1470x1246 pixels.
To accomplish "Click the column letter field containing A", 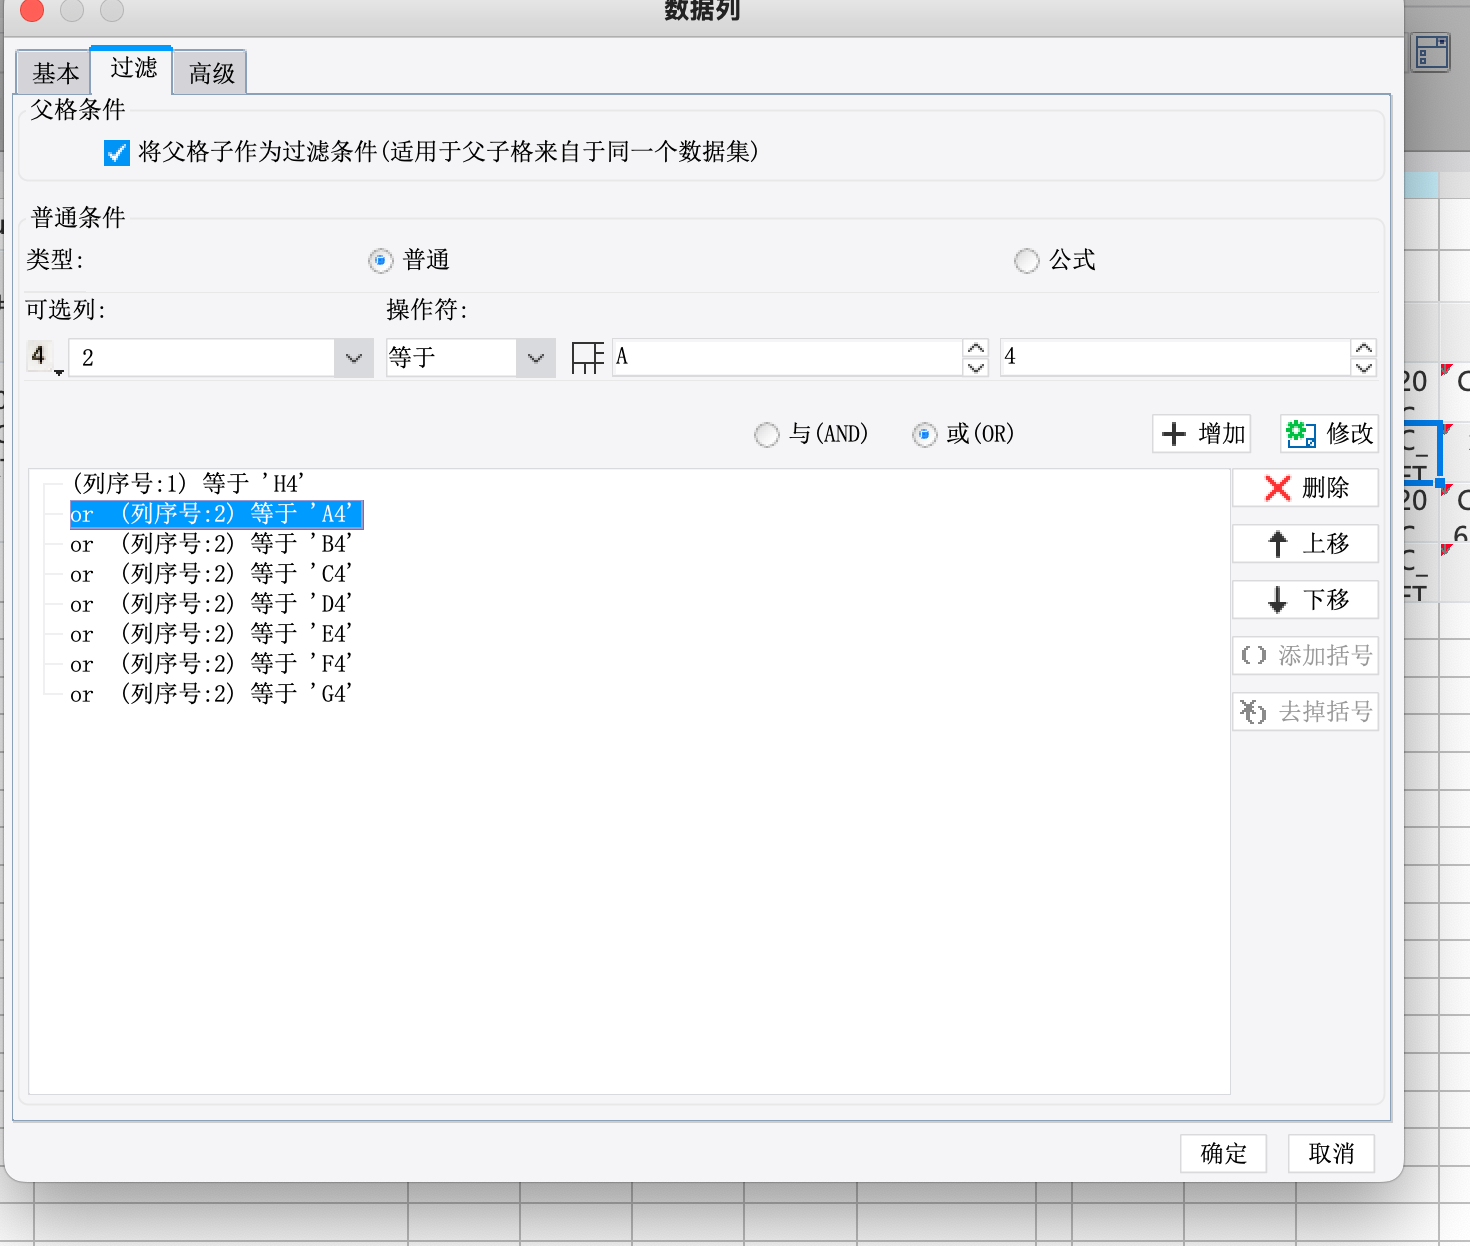I will pos(787,357).
